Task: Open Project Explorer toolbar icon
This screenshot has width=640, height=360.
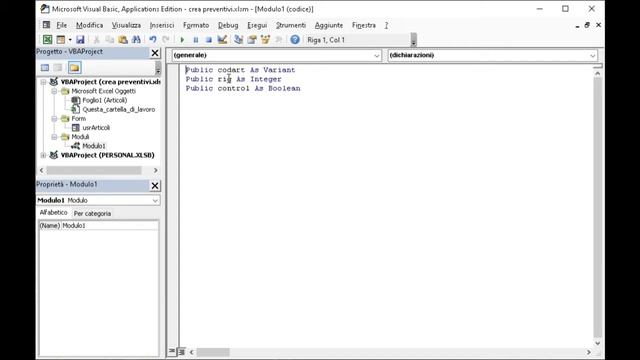Action: (239, 40)
